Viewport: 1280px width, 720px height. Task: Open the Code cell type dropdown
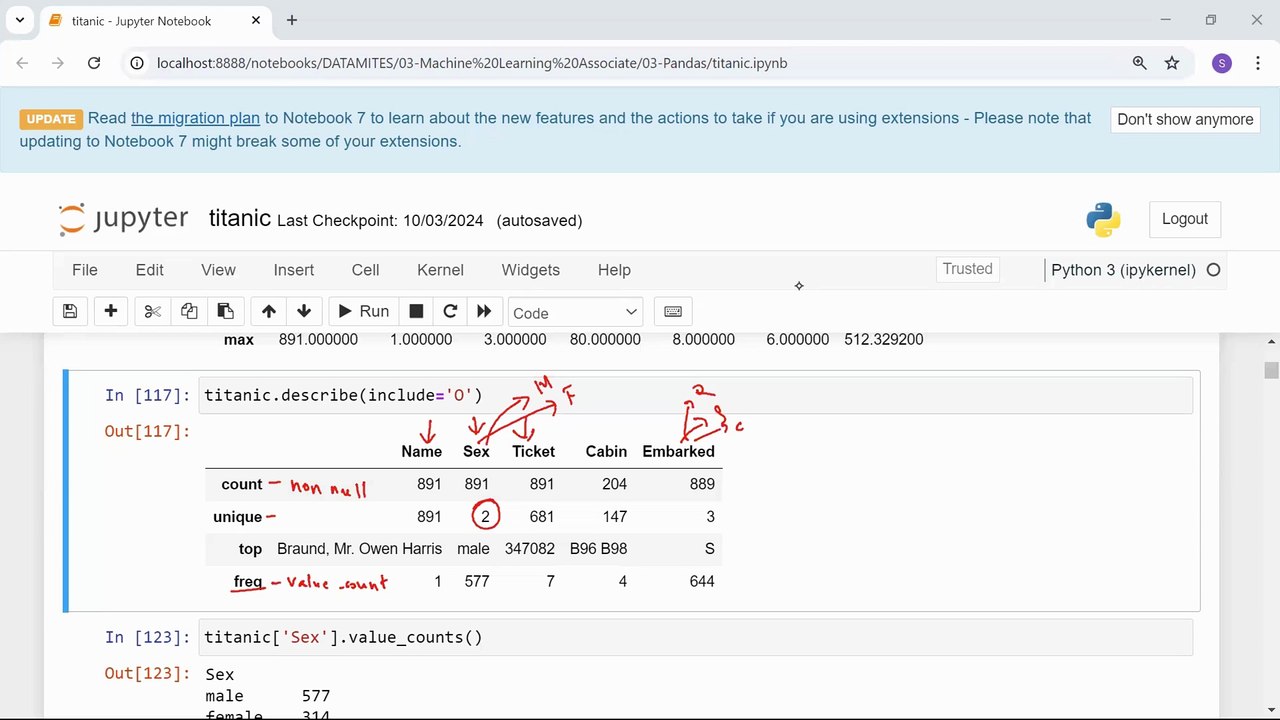[575, 313]
